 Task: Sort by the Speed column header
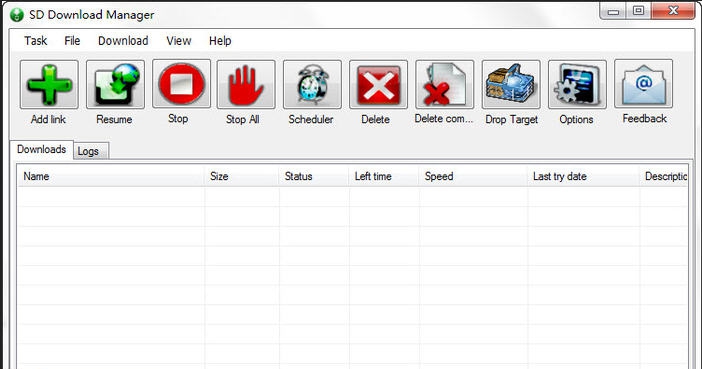473,176
